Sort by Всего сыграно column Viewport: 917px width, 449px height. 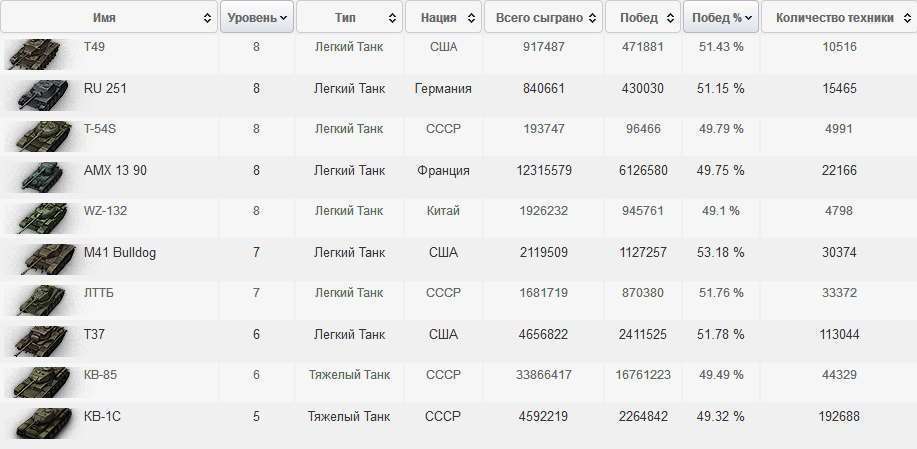pyautogui.click(x=542, y=17)
